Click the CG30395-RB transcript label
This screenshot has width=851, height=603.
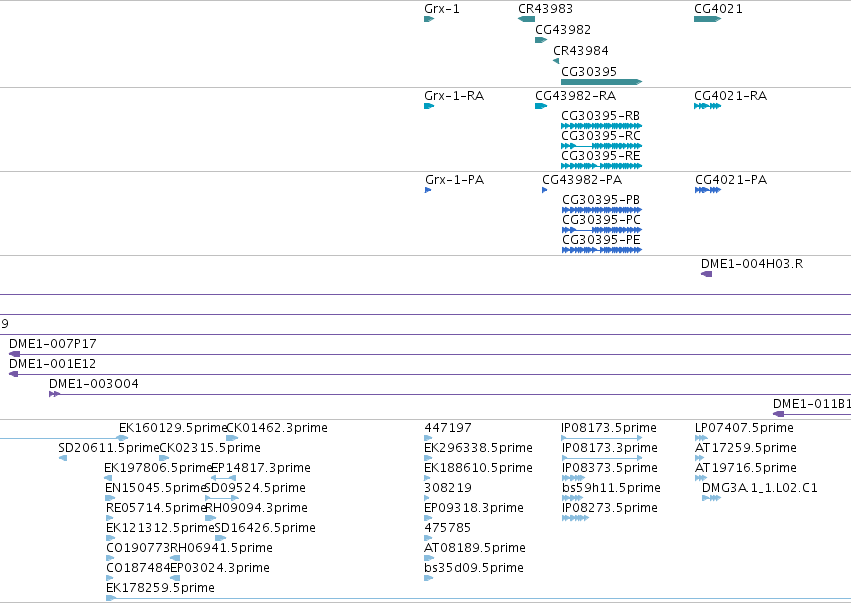(x=600, y=116)
